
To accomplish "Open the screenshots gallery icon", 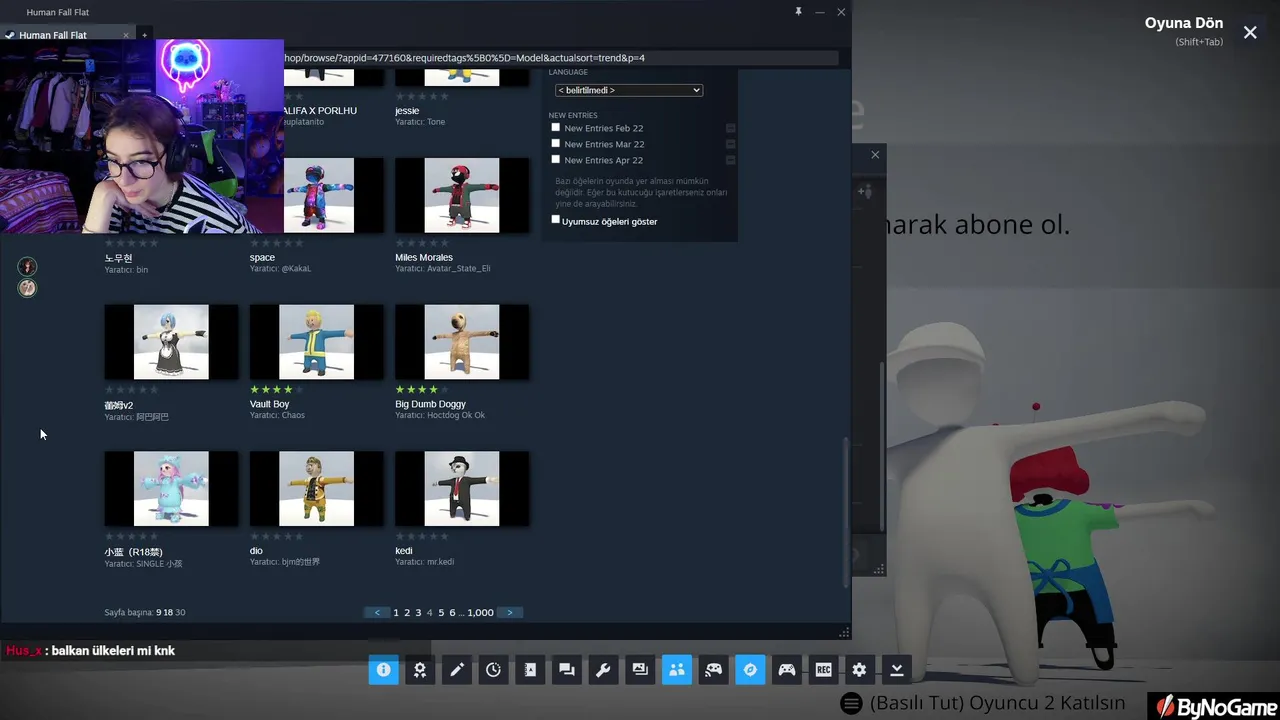I will 640,670.
